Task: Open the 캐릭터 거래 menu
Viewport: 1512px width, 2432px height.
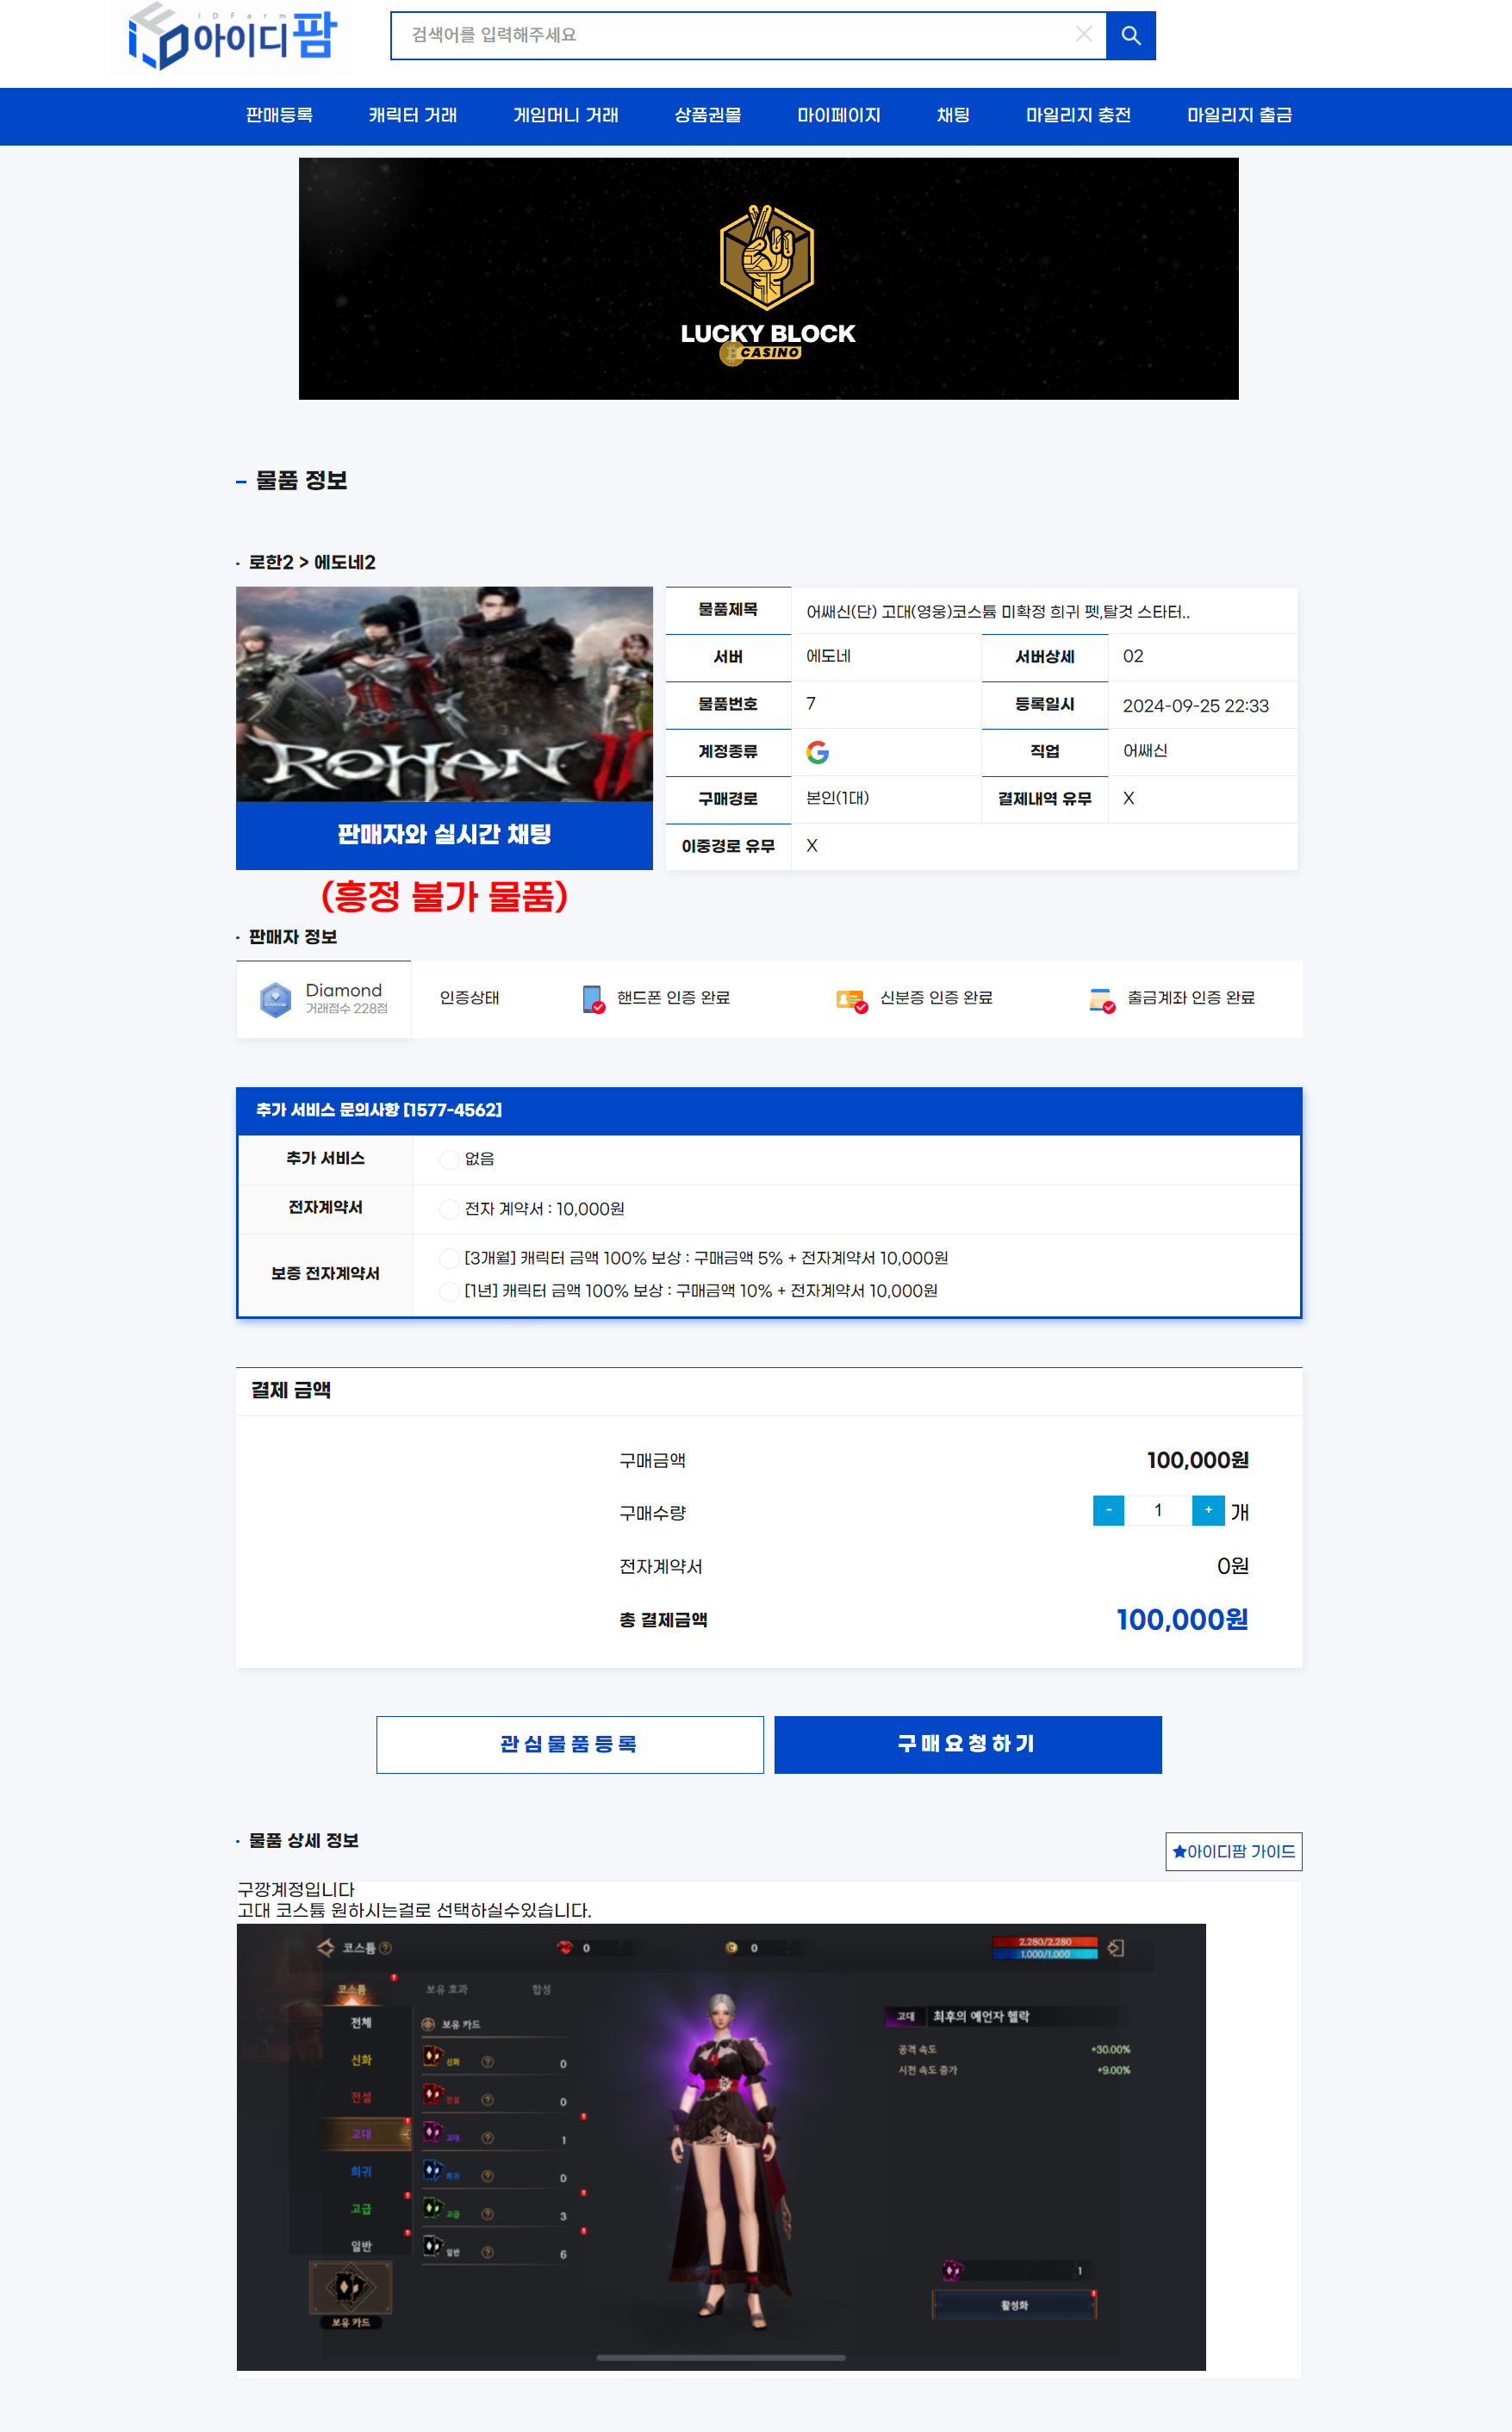Action: pyautogui.click(x=412, y=116)
